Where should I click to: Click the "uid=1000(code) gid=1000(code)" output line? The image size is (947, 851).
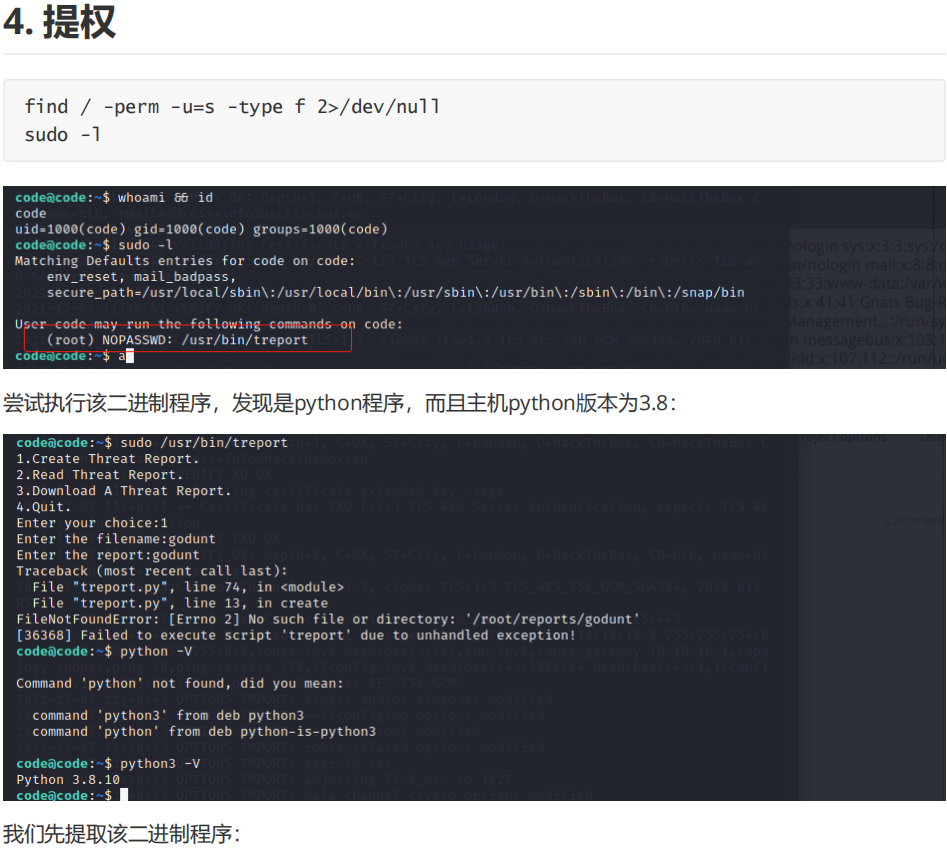point(201,230)
